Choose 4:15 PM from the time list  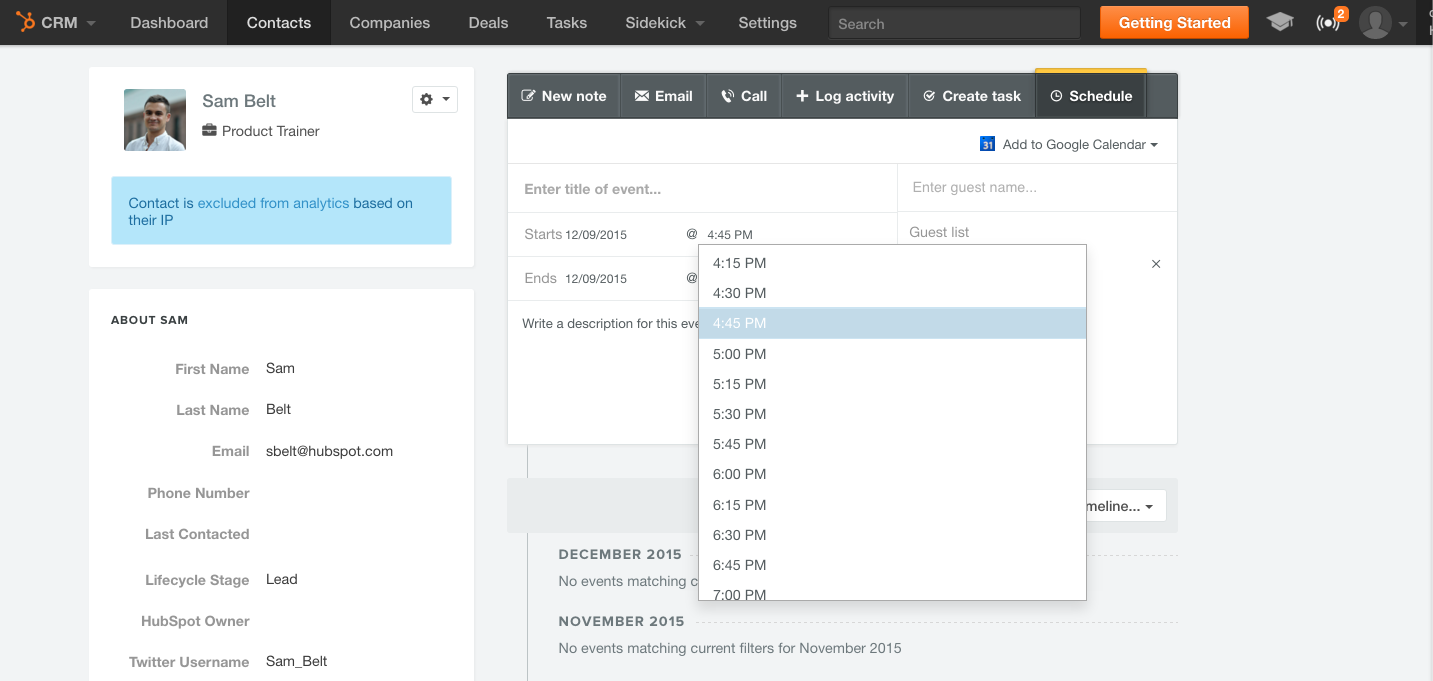click(892, 263)
